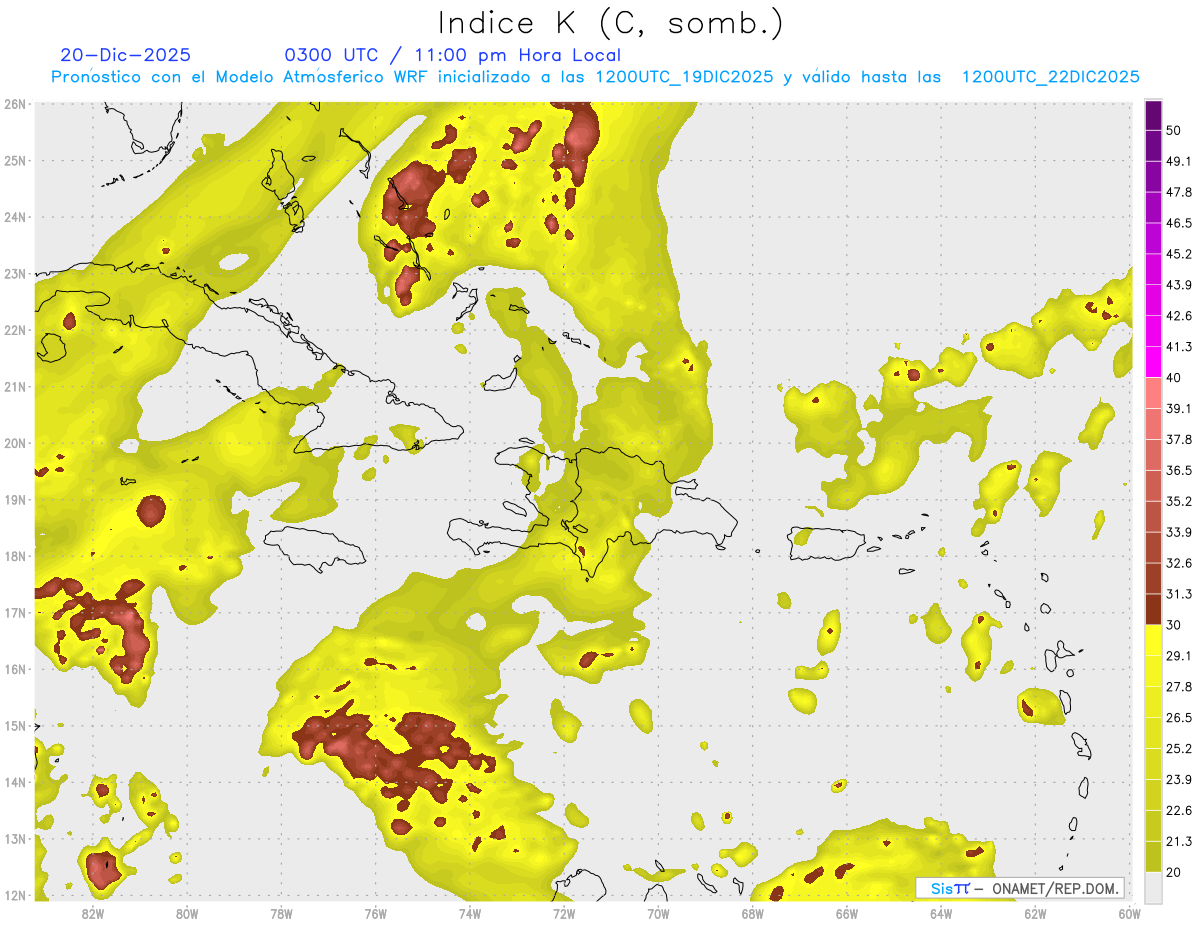Click the colorbar value 43.9
1200x927 pixels.
click(x=1179, y=285)
